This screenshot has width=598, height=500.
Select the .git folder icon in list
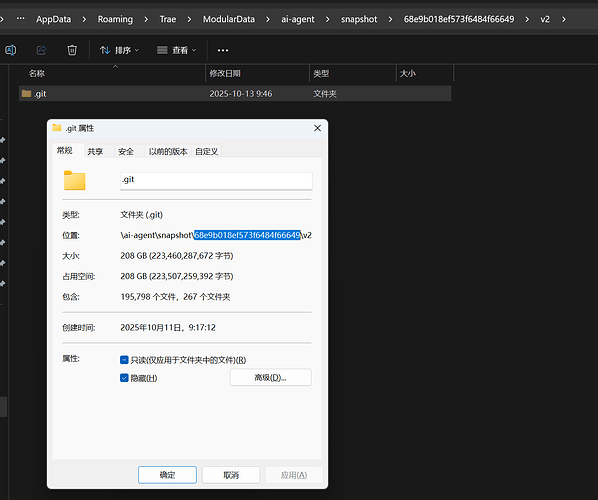[x=26, y=93]
